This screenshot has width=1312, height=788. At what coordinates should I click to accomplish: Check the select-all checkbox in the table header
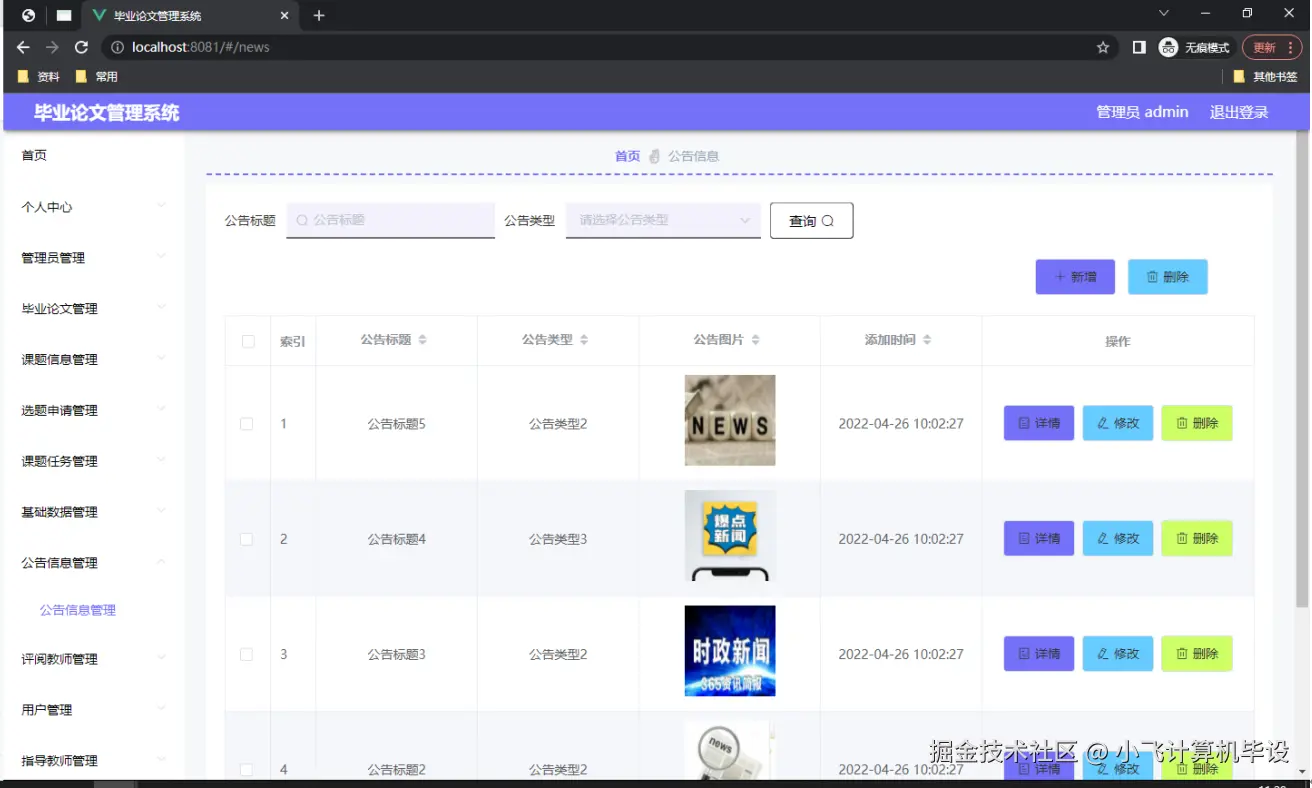[x=247, y=339]
